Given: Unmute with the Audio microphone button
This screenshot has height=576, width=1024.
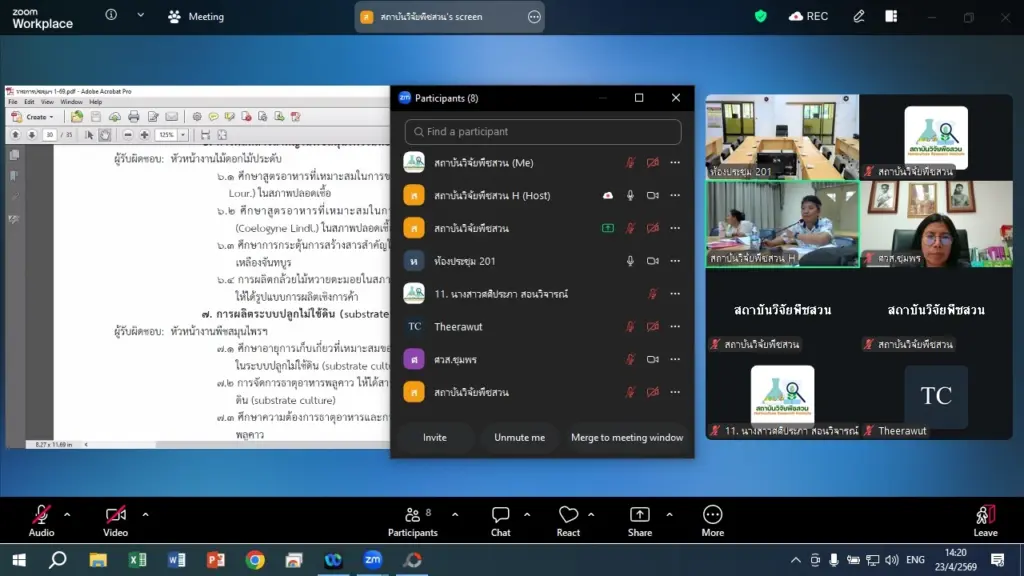Looking at the screenshot, I should coord(41,515).
